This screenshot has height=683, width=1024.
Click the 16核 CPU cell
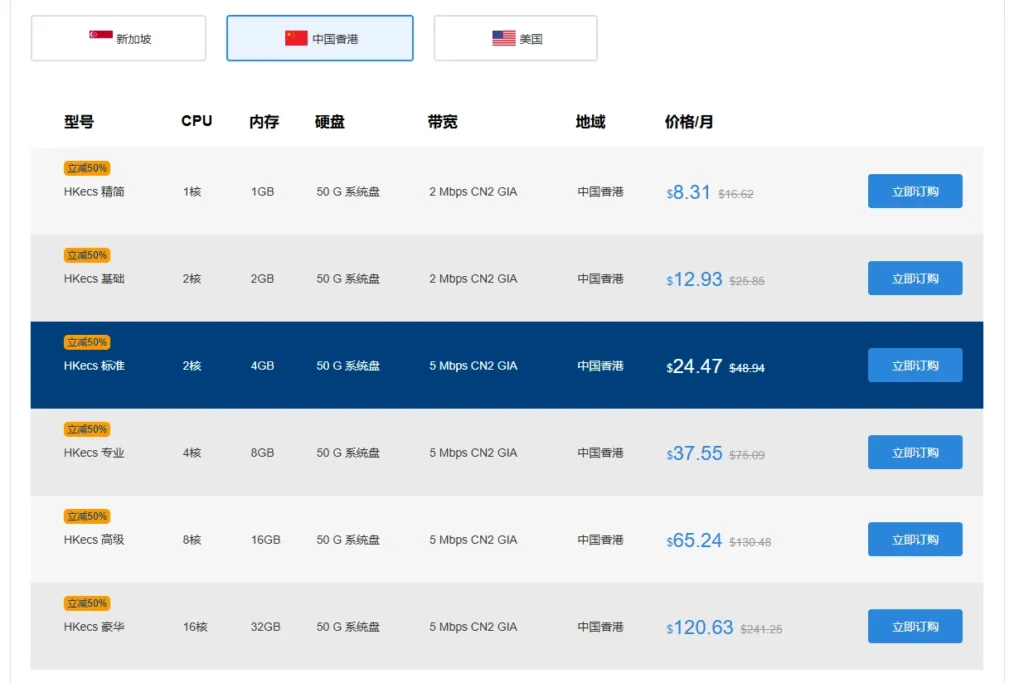coord(195,627)
